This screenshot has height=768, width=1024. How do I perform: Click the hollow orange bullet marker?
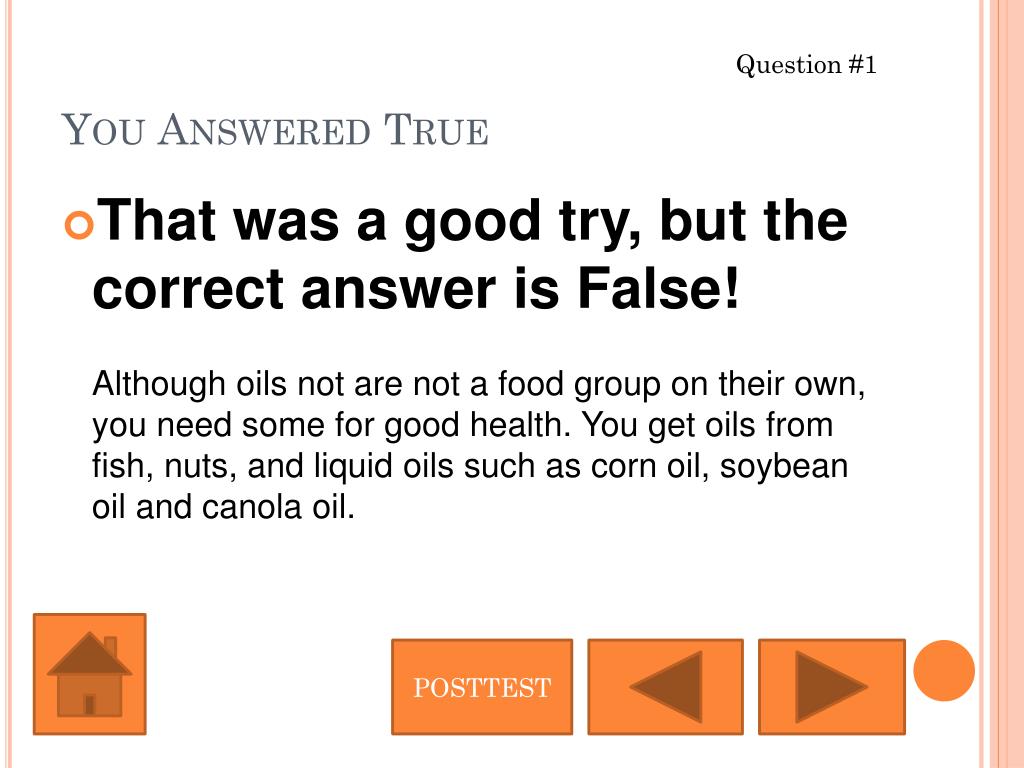tap(79, 225)
